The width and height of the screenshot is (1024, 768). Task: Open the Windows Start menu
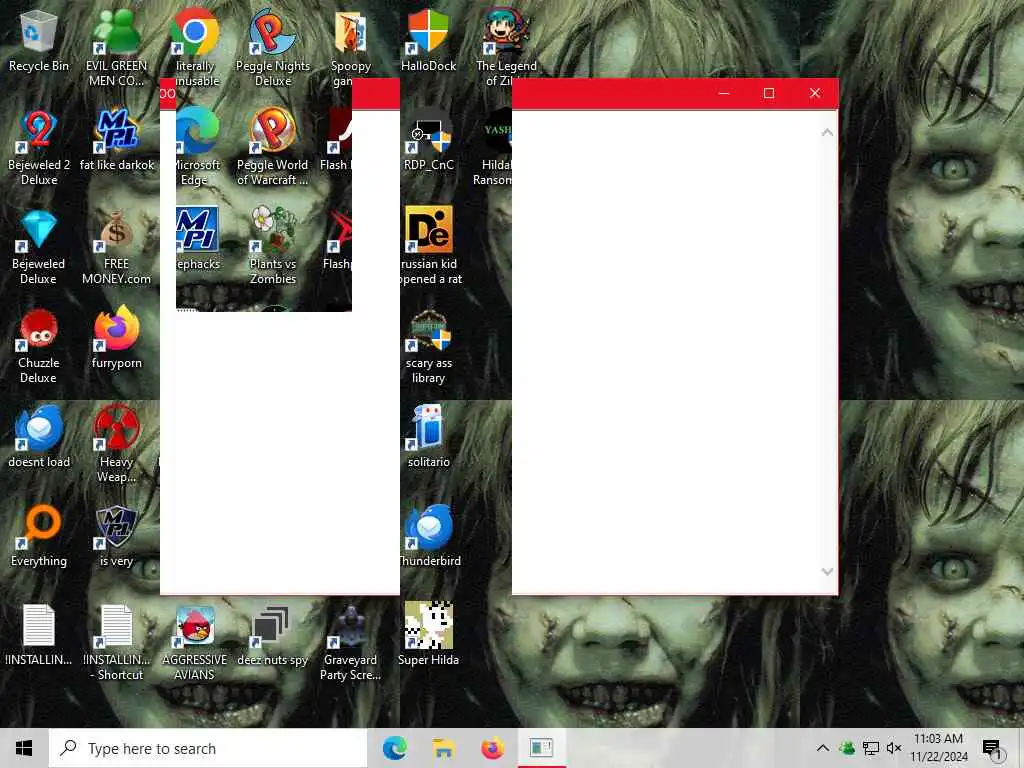pyautogui.click(x=24, y=748)
